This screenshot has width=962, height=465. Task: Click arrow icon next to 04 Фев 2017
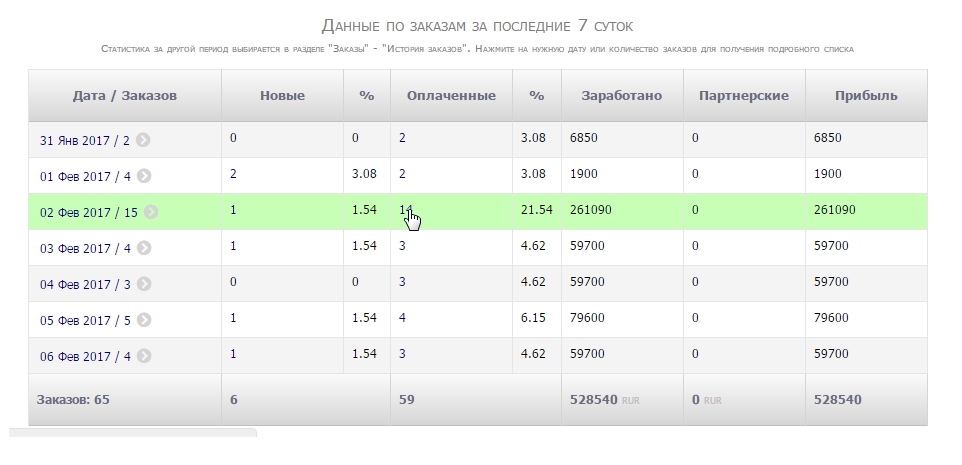[144, 284]
